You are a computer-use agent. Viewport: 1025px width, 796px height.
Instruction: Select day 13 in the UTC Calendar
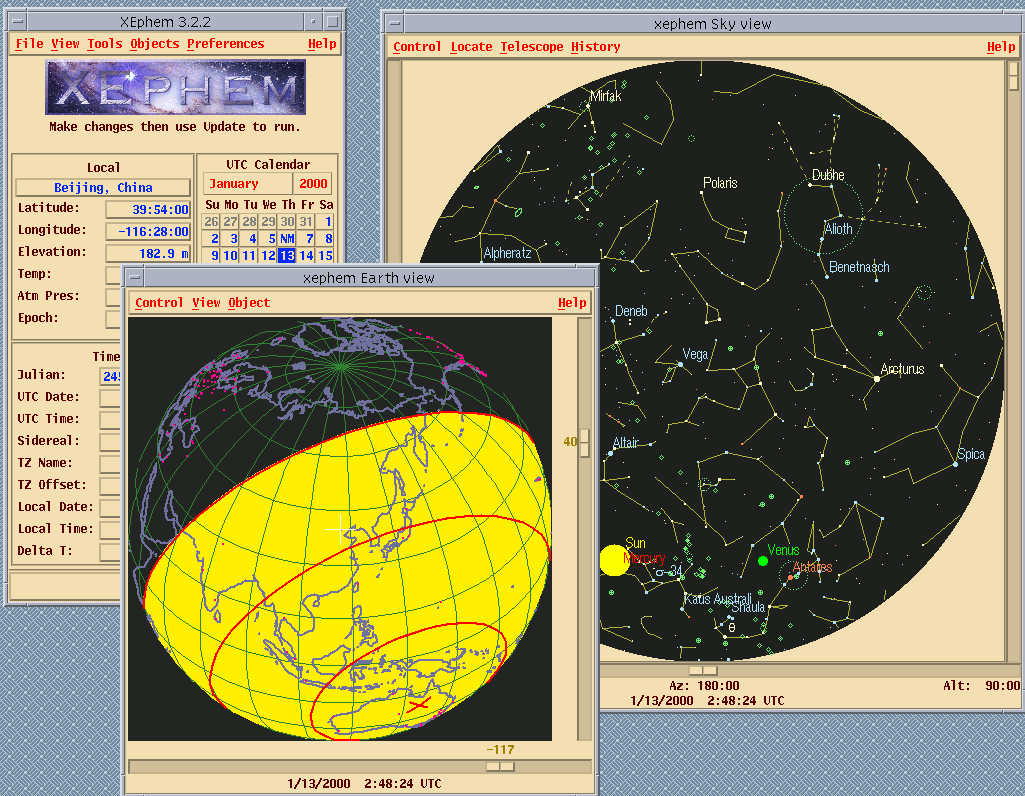click(x=286, y=256)
